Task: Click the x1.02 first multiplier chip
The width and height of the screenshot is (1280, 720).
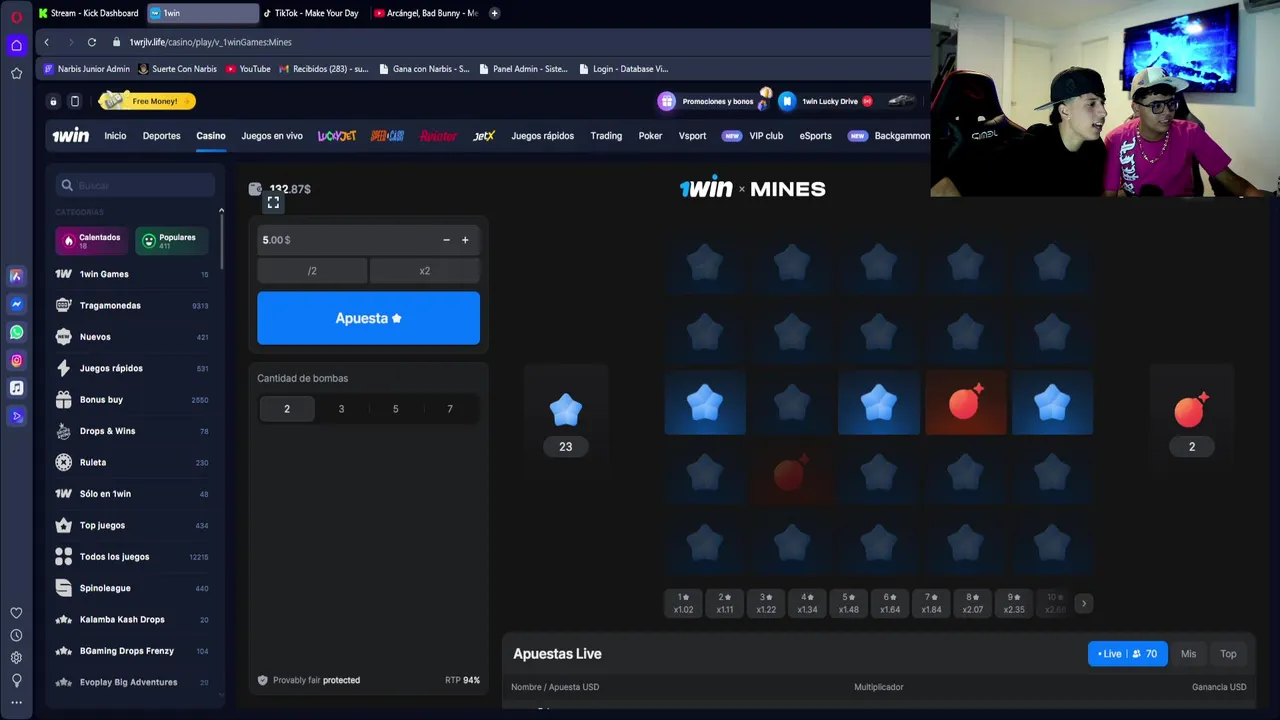Action: [x=683, y=603]
